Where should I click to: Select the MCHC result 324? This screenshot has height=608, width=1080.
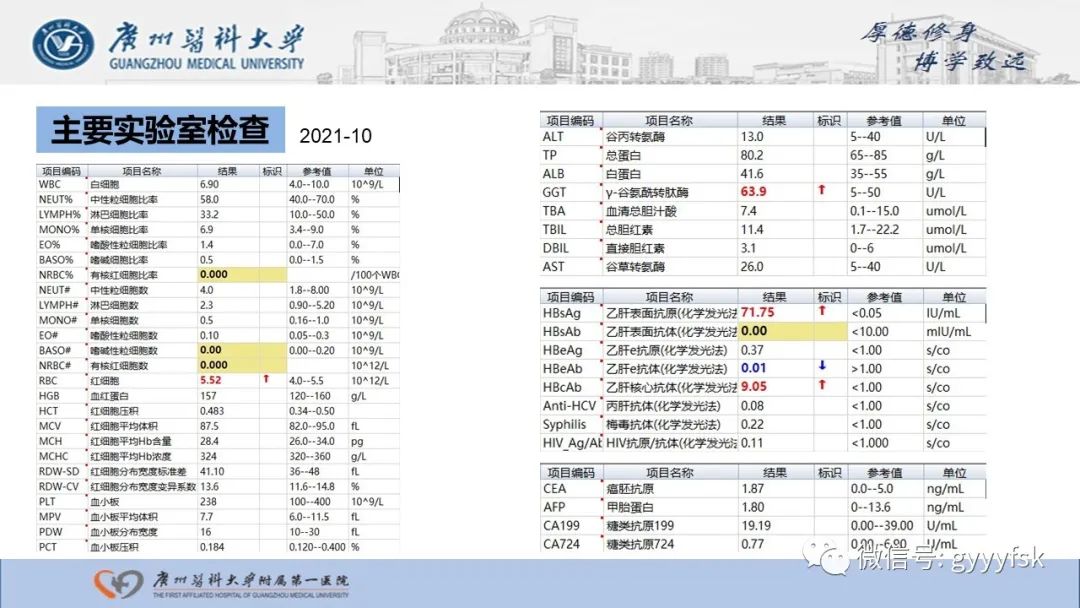pyautogui.click(x=208, y=457)
